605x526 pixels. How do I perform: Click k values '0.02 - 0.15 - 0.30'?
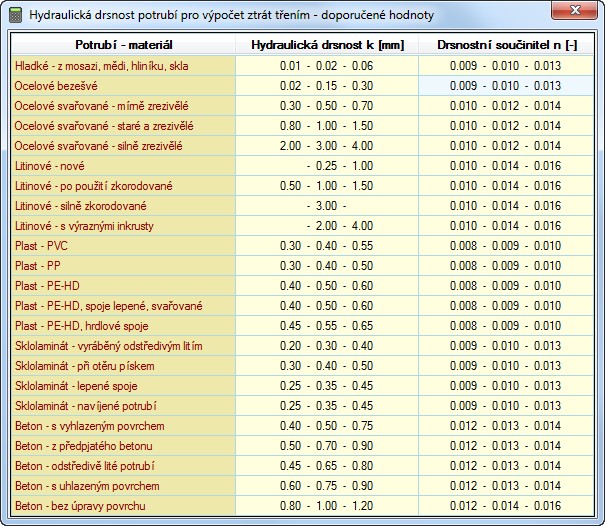point(327,86)
